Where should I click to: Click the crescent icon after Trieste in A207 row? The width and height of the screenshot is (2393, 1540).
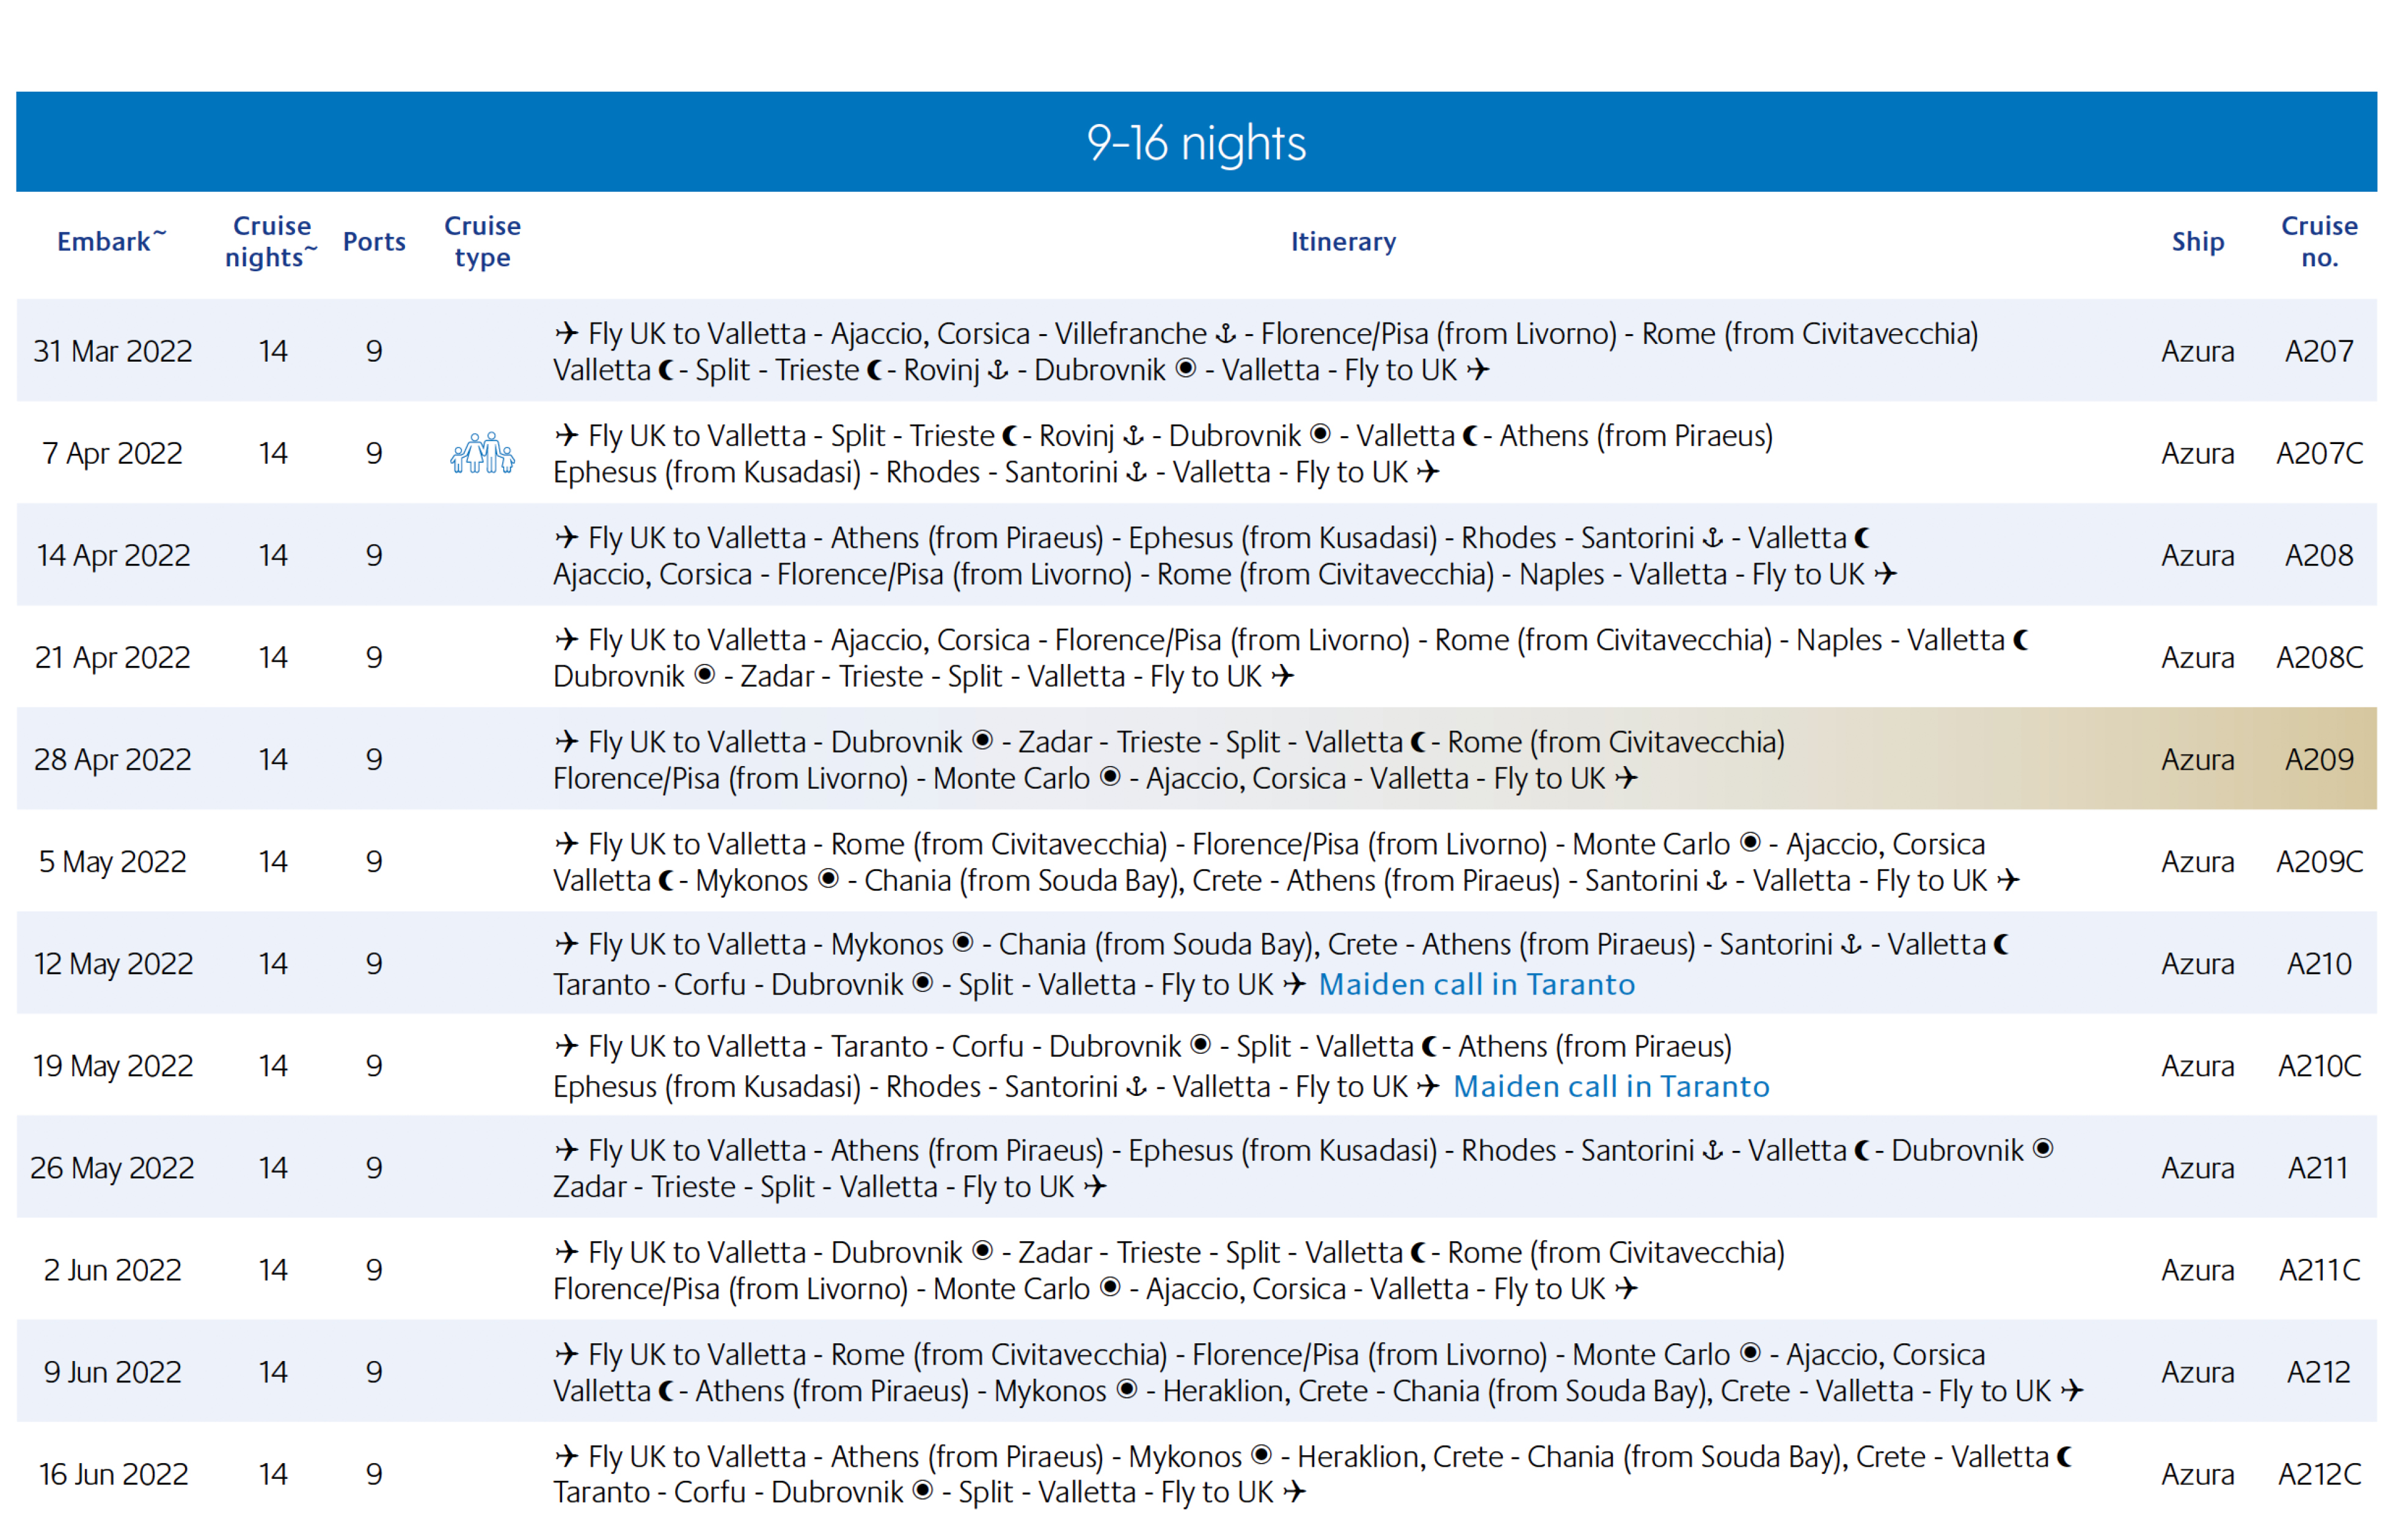[x=875, y=370]
